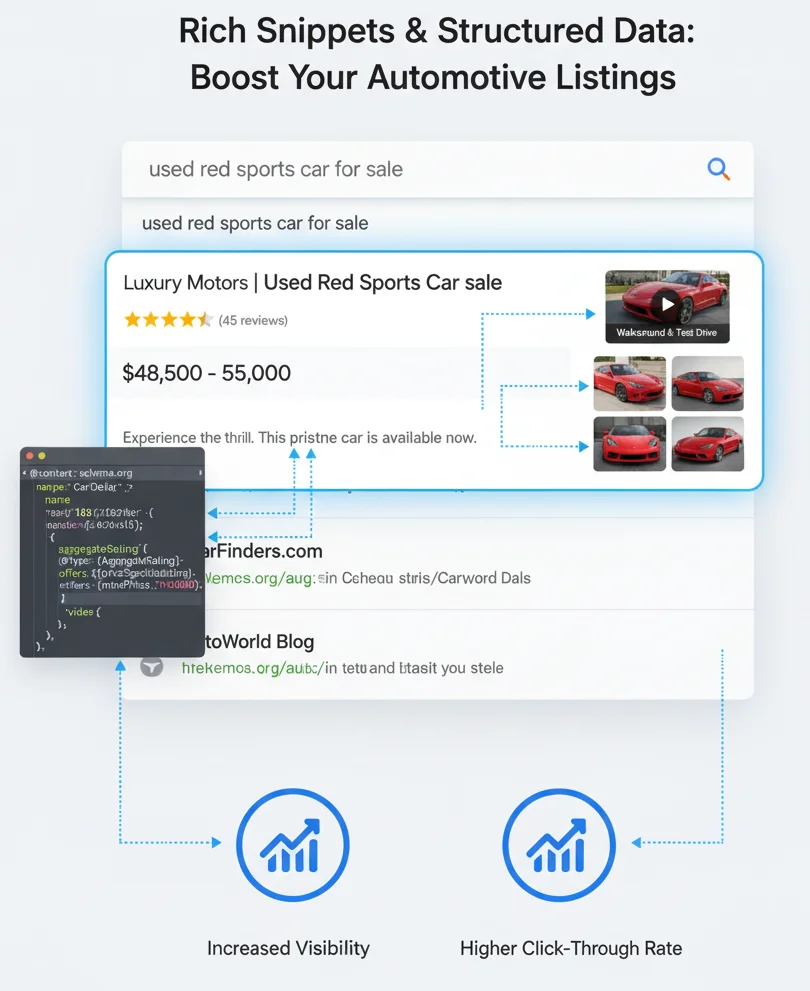Viewport: 810px width, 991px height.
Task: Close the JSON-LD code window via red dot
Action: click(x=30, y=455)
